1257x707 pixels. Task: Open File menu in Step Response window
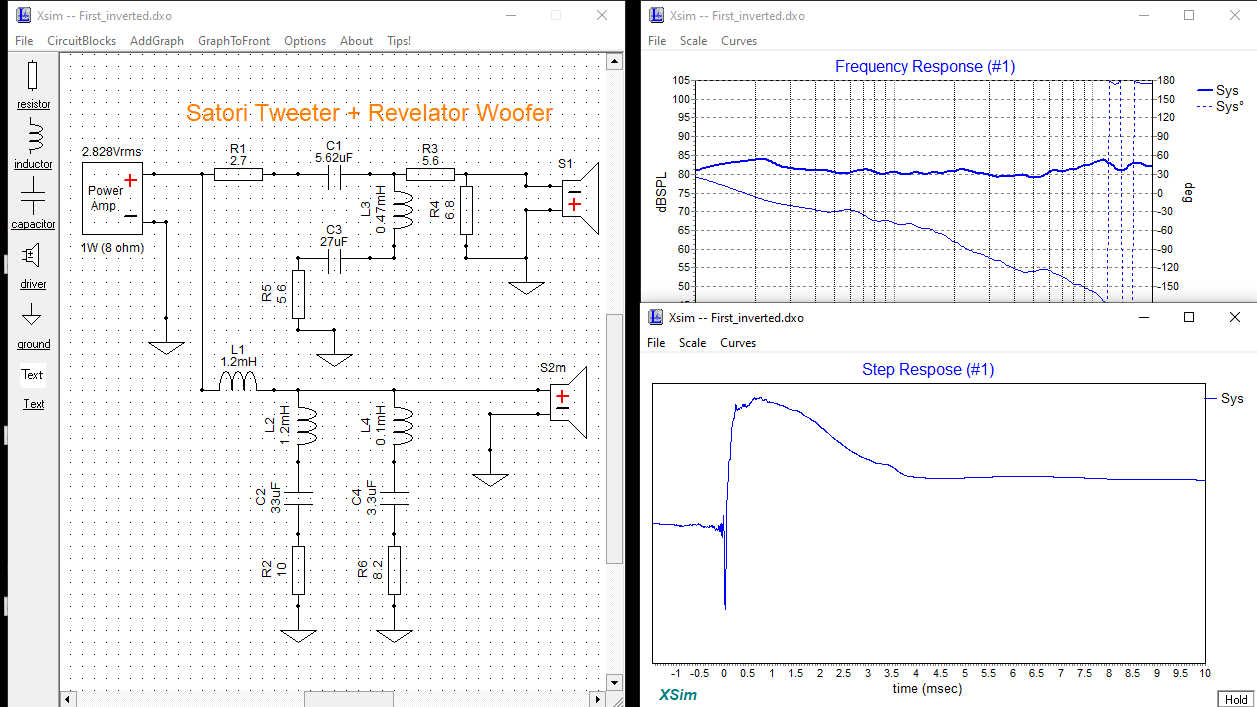coord(657,343)
